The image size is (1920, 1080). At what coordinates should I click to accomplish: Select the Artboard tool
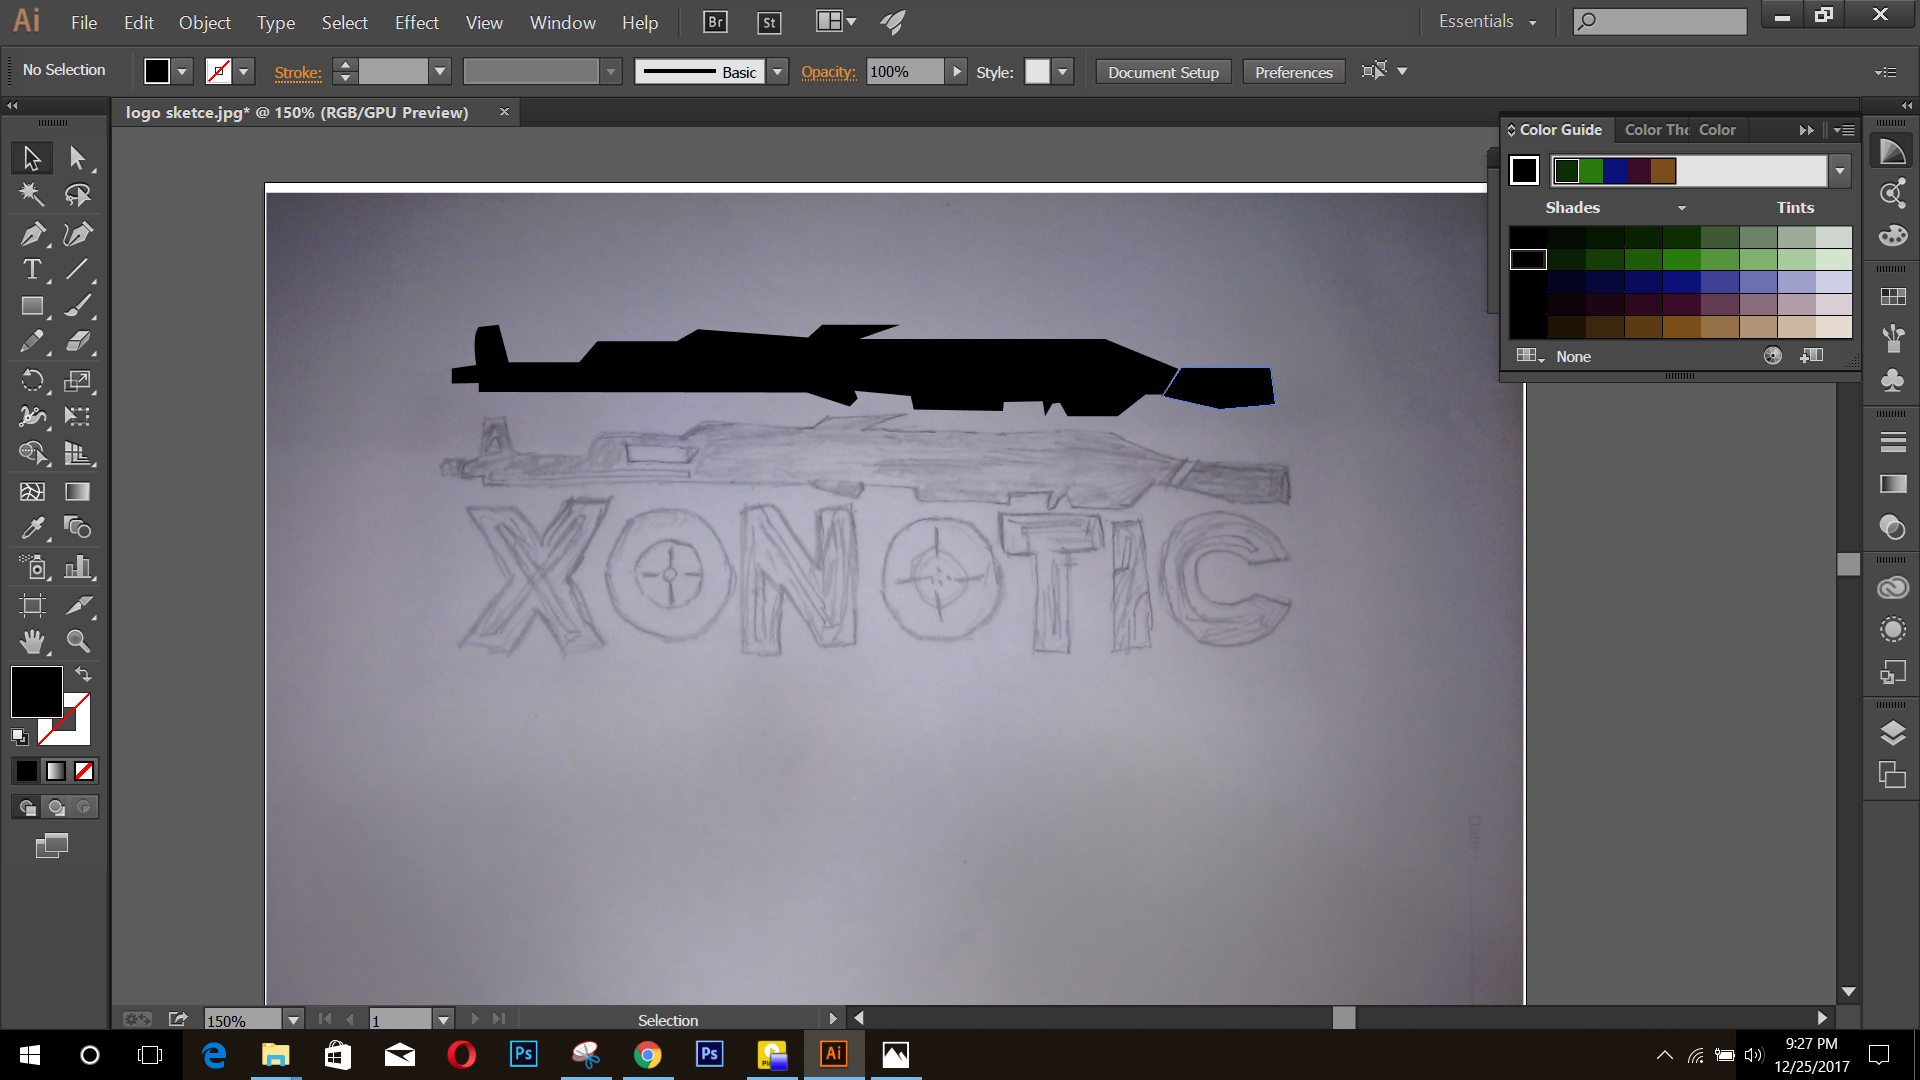pyautogui.click(x=32, y=605)
